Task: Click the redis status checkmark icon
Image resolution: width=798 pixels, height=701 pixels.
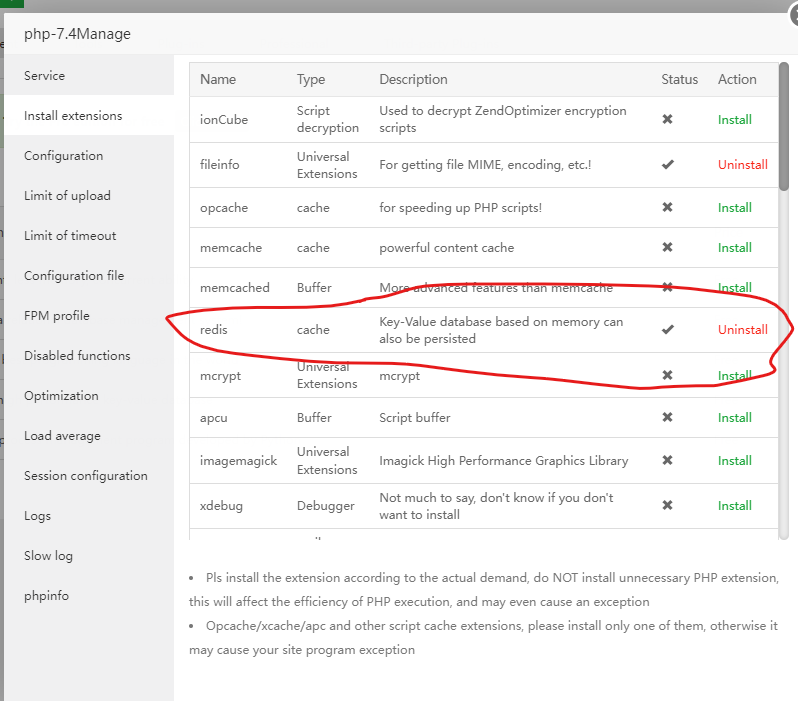Action: [x=667, y=330]
